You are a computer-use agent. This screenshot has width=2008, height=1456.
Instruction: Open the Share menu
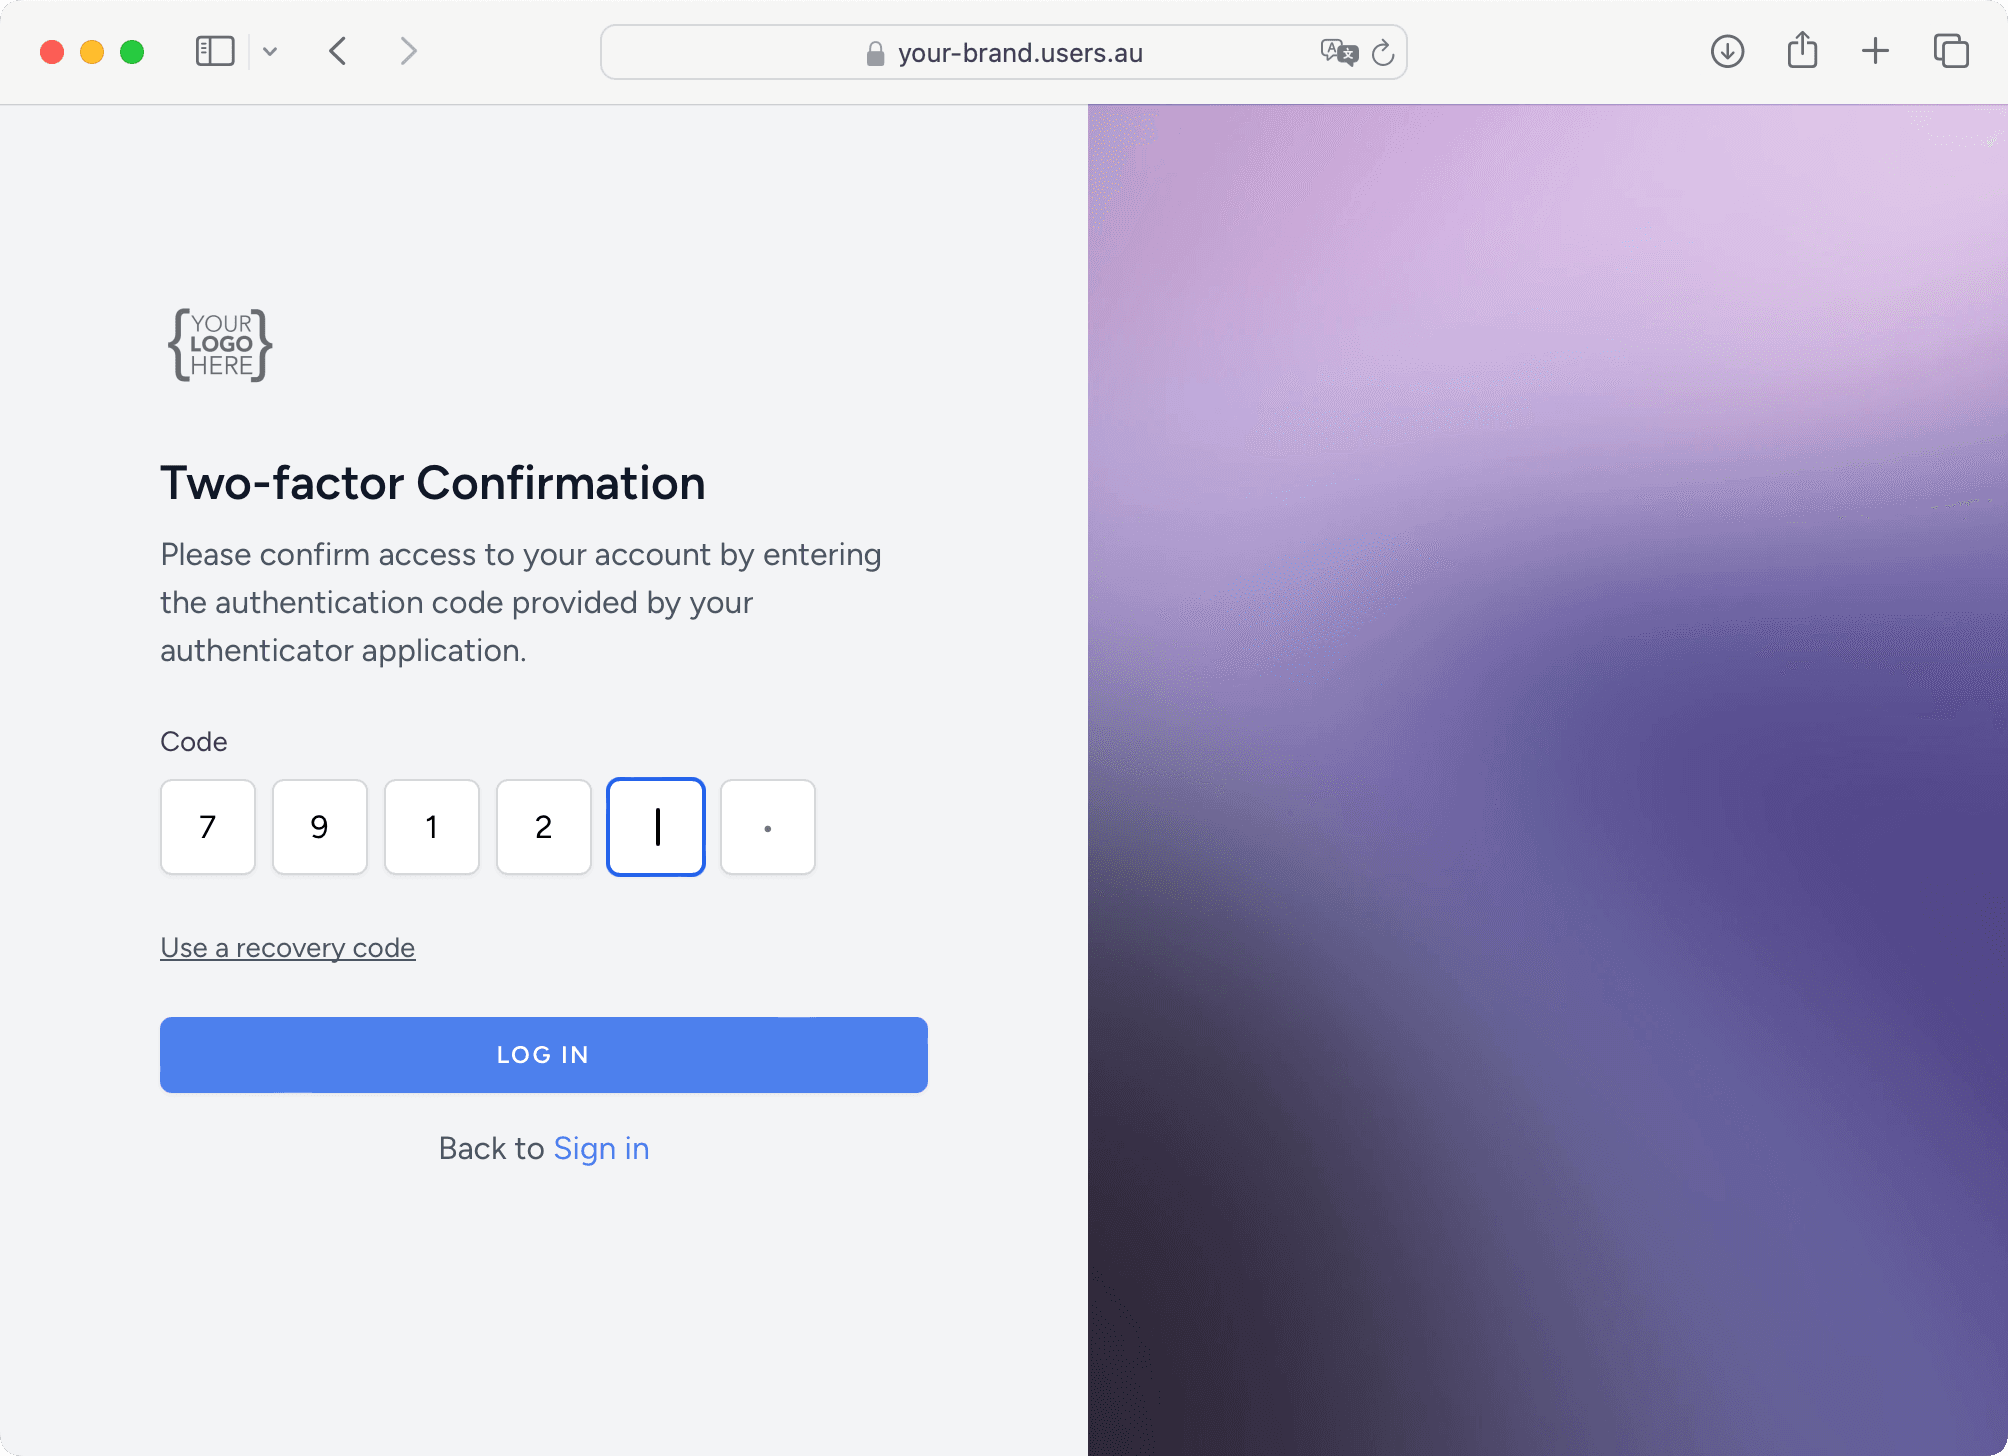coord(1802,51)
